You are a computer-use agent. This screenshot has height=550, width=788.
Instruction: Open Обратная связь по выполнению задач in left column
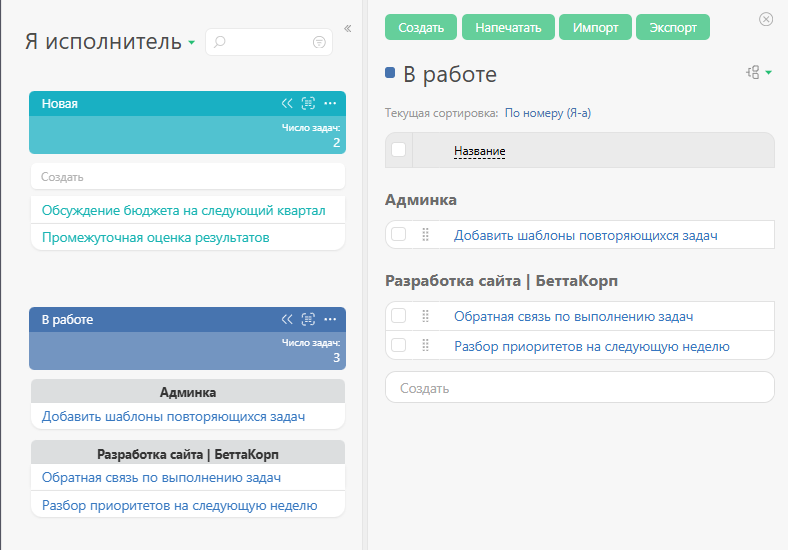click(161, 478)
